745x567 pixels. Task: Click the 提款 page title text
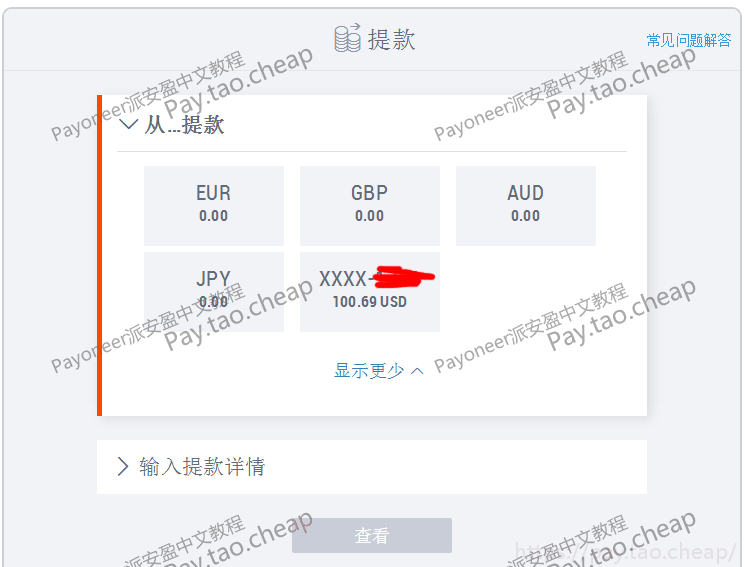coord(392,39)
